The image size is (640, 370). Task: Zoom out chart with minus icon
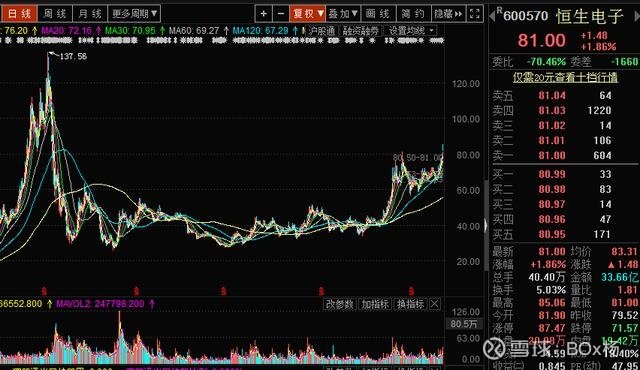point(281,14)
